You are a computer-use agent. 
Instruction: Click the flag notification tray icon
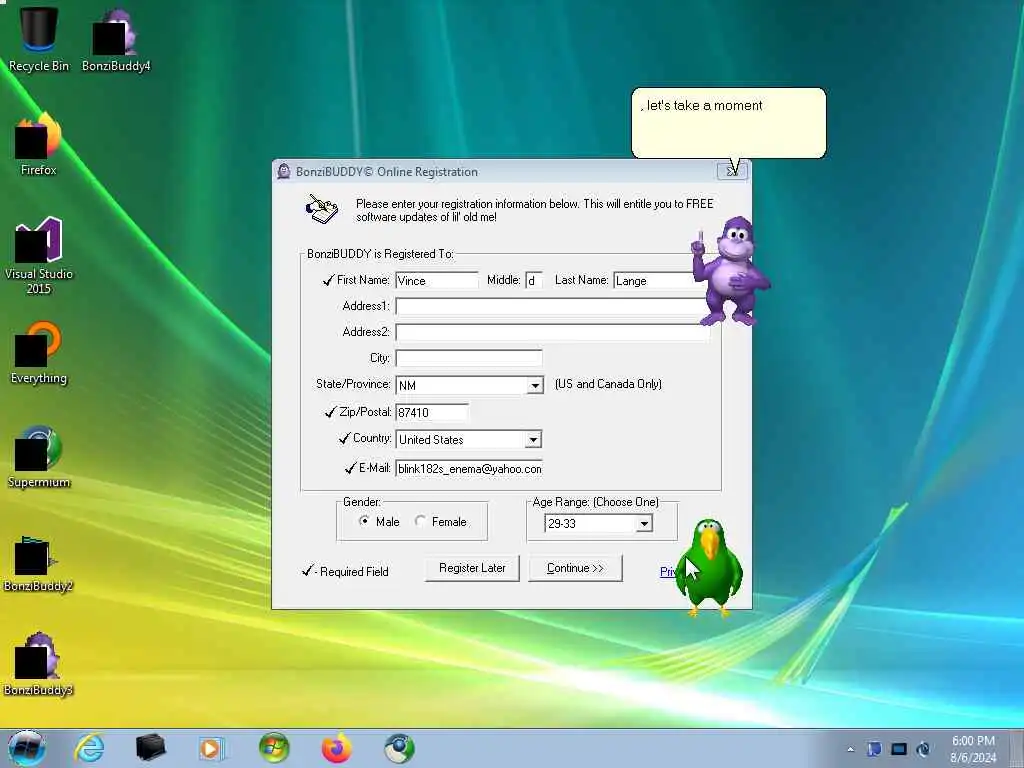coord(874,749)
